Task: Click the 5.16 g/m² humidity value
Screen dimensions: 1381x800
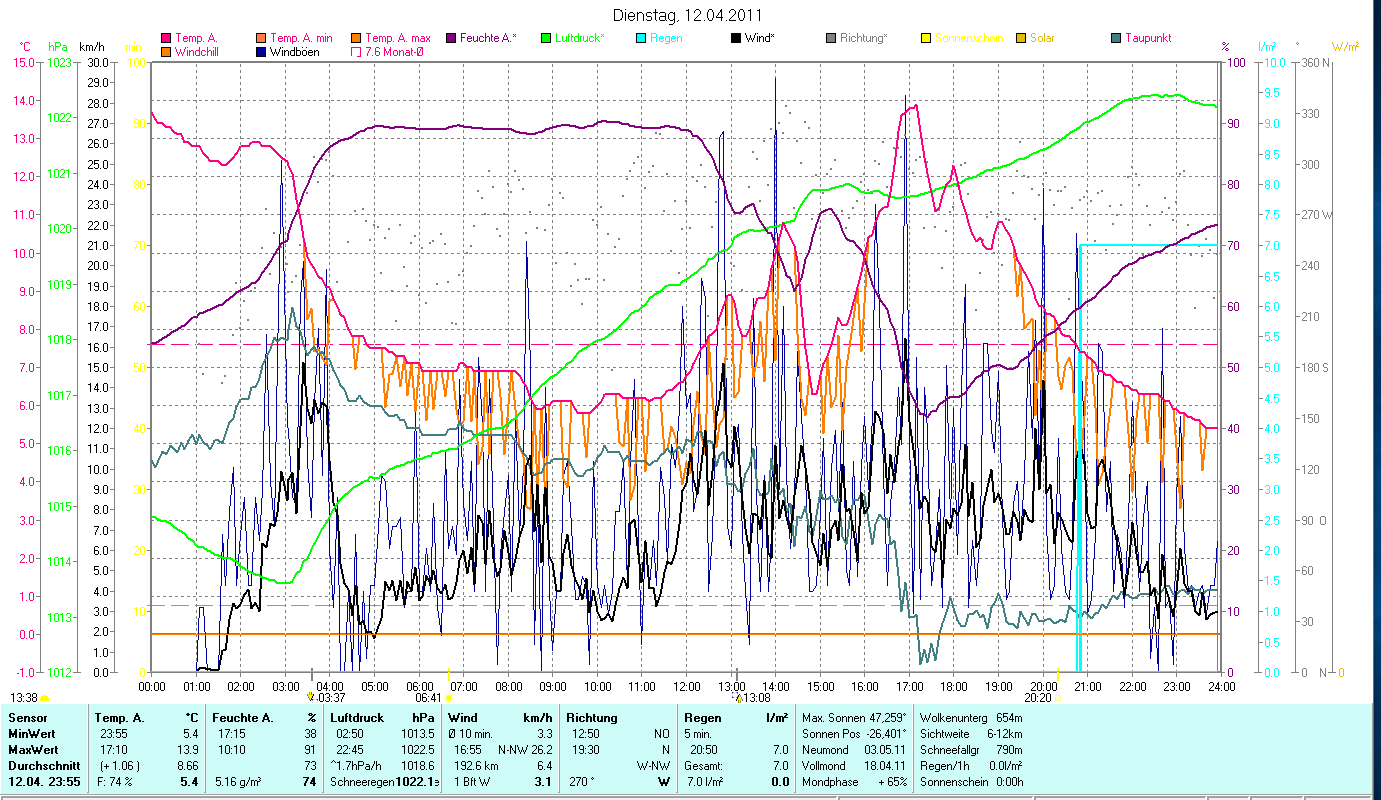Action: click(240, 782)
